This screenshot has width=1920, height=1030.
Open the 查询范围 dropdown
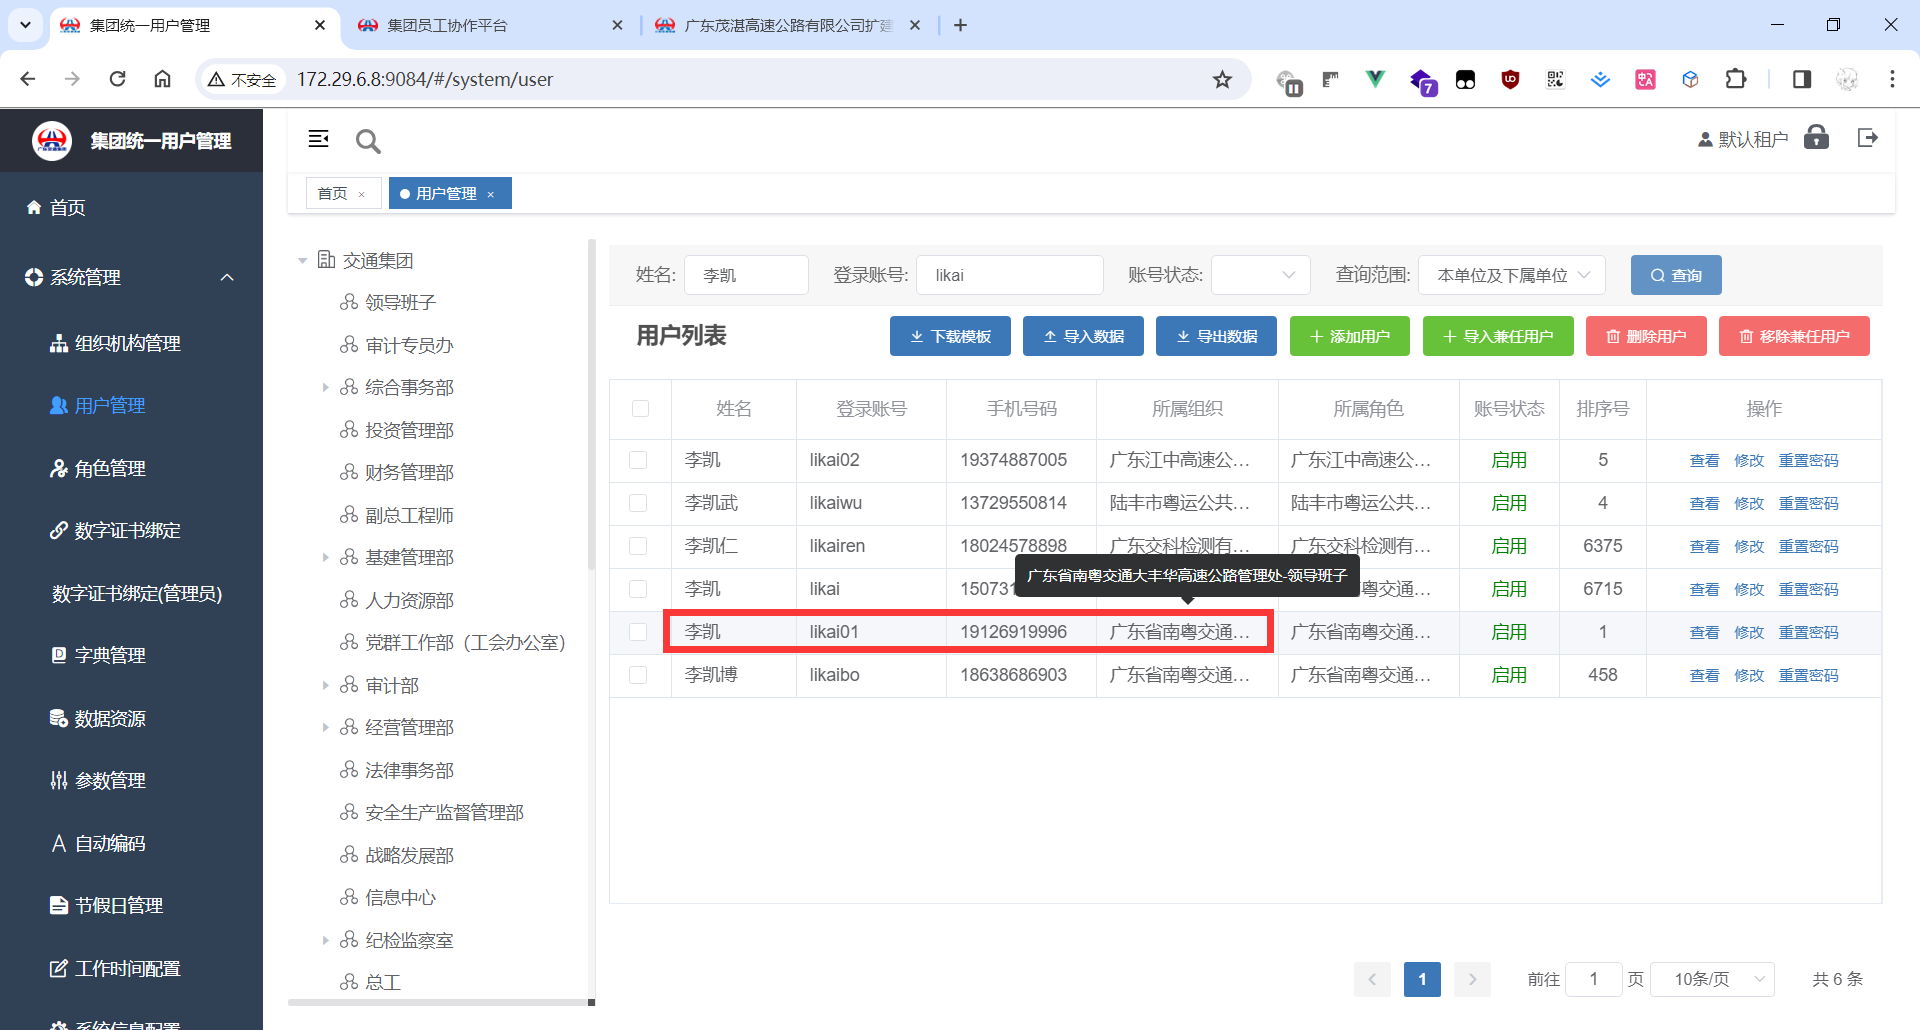pos(1511,275)
